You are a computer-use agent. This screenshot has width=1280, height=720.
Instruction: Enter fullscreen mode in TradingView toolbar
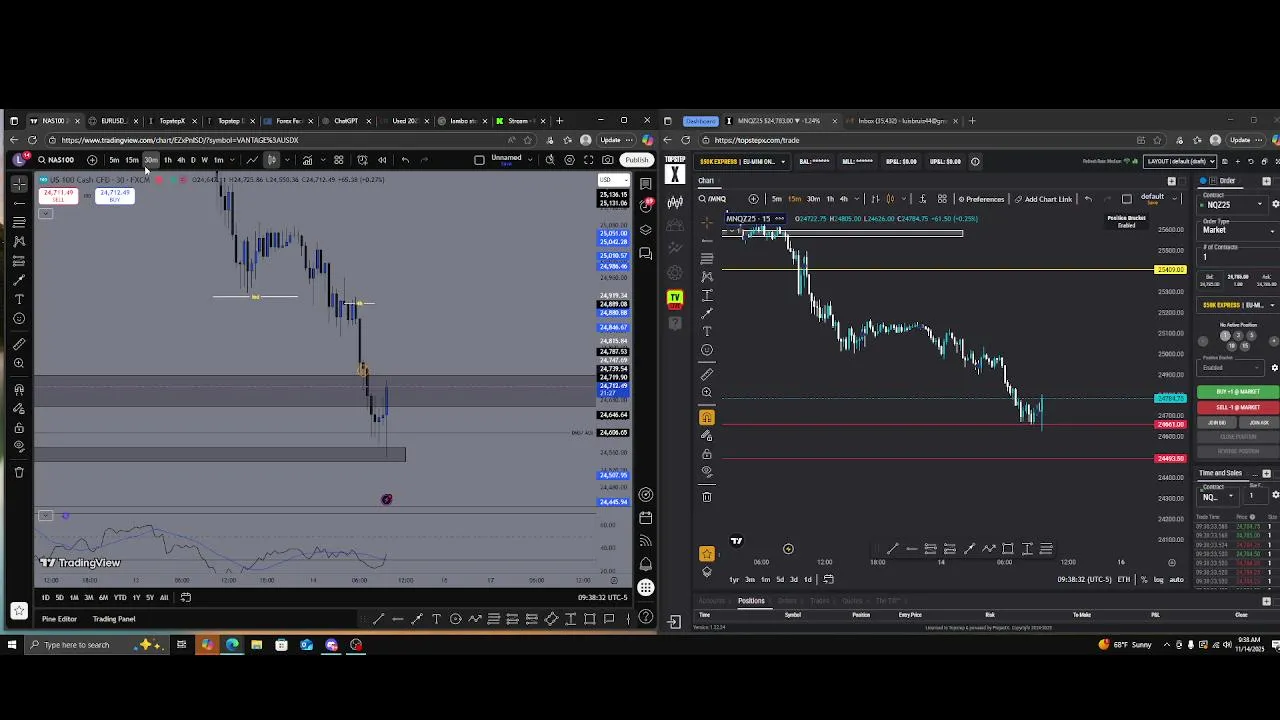tap(588, 160)
